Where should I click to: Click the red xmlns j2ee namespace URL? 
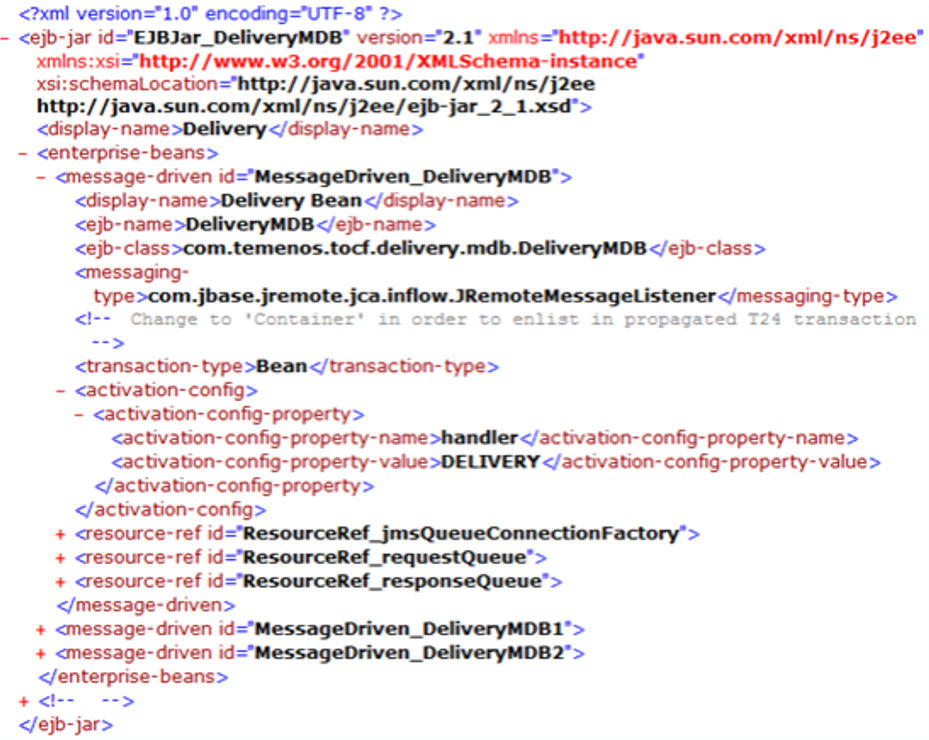(x=739, y=39)
